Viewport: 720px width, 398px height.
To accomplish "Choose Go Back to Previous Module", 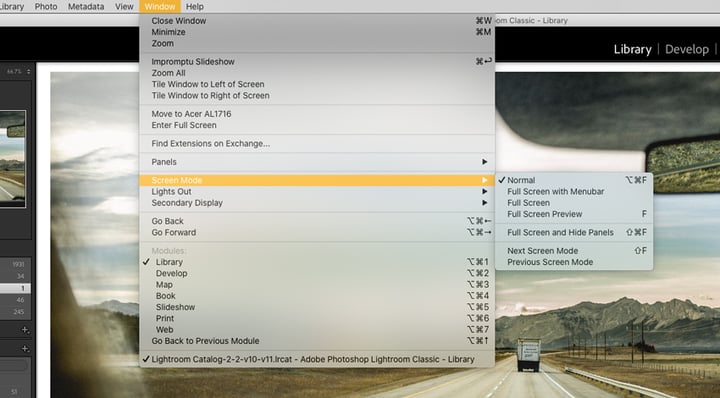I will pos(317,341).
